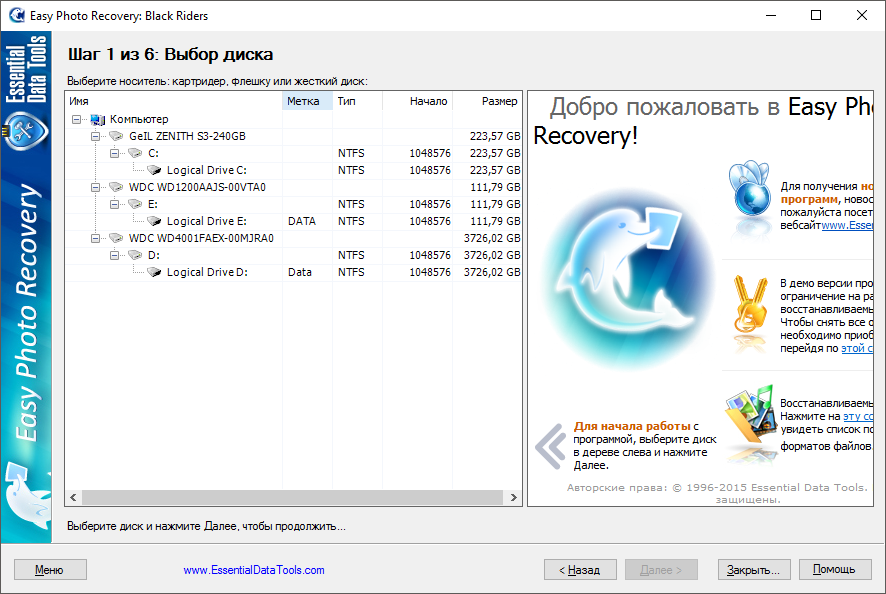
Task: Select the GeIL ZENITH S3-240GB disk
Action: [x=187, y=136]
